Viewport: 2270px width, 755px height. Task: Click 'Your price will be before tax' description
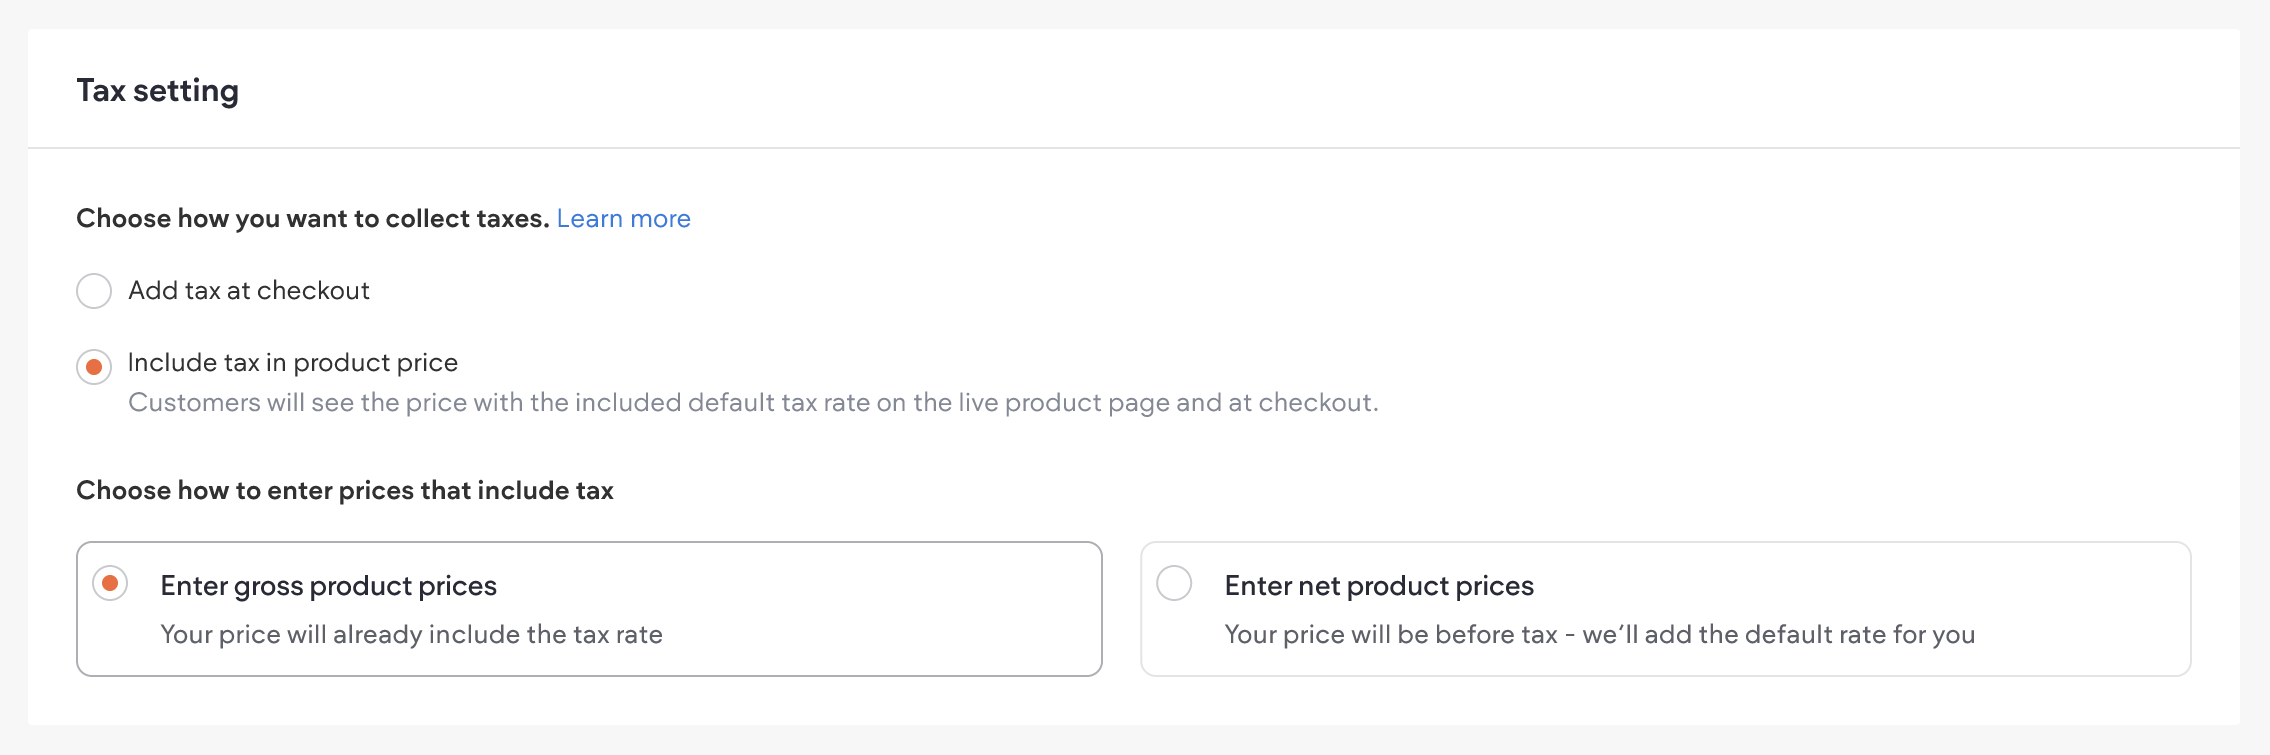(1390, 635)
